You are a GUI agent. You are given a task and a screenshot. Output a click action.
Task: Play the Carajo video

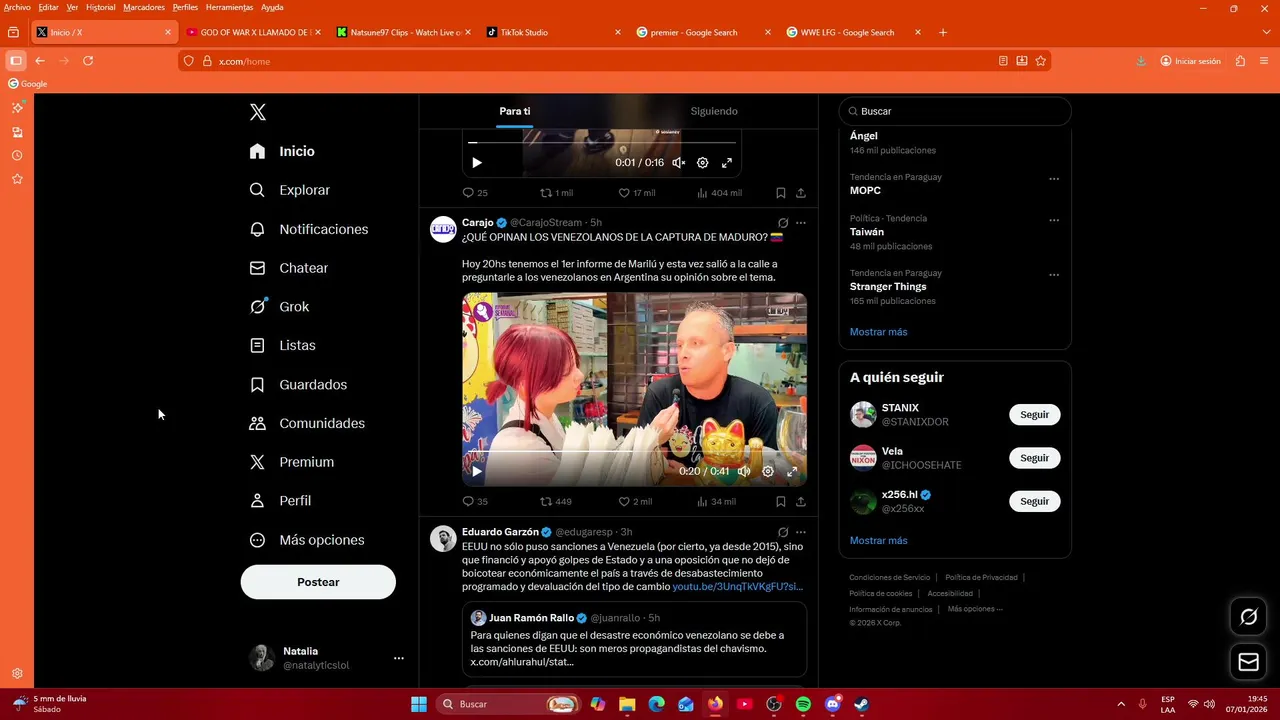click(x=477, y=471)
